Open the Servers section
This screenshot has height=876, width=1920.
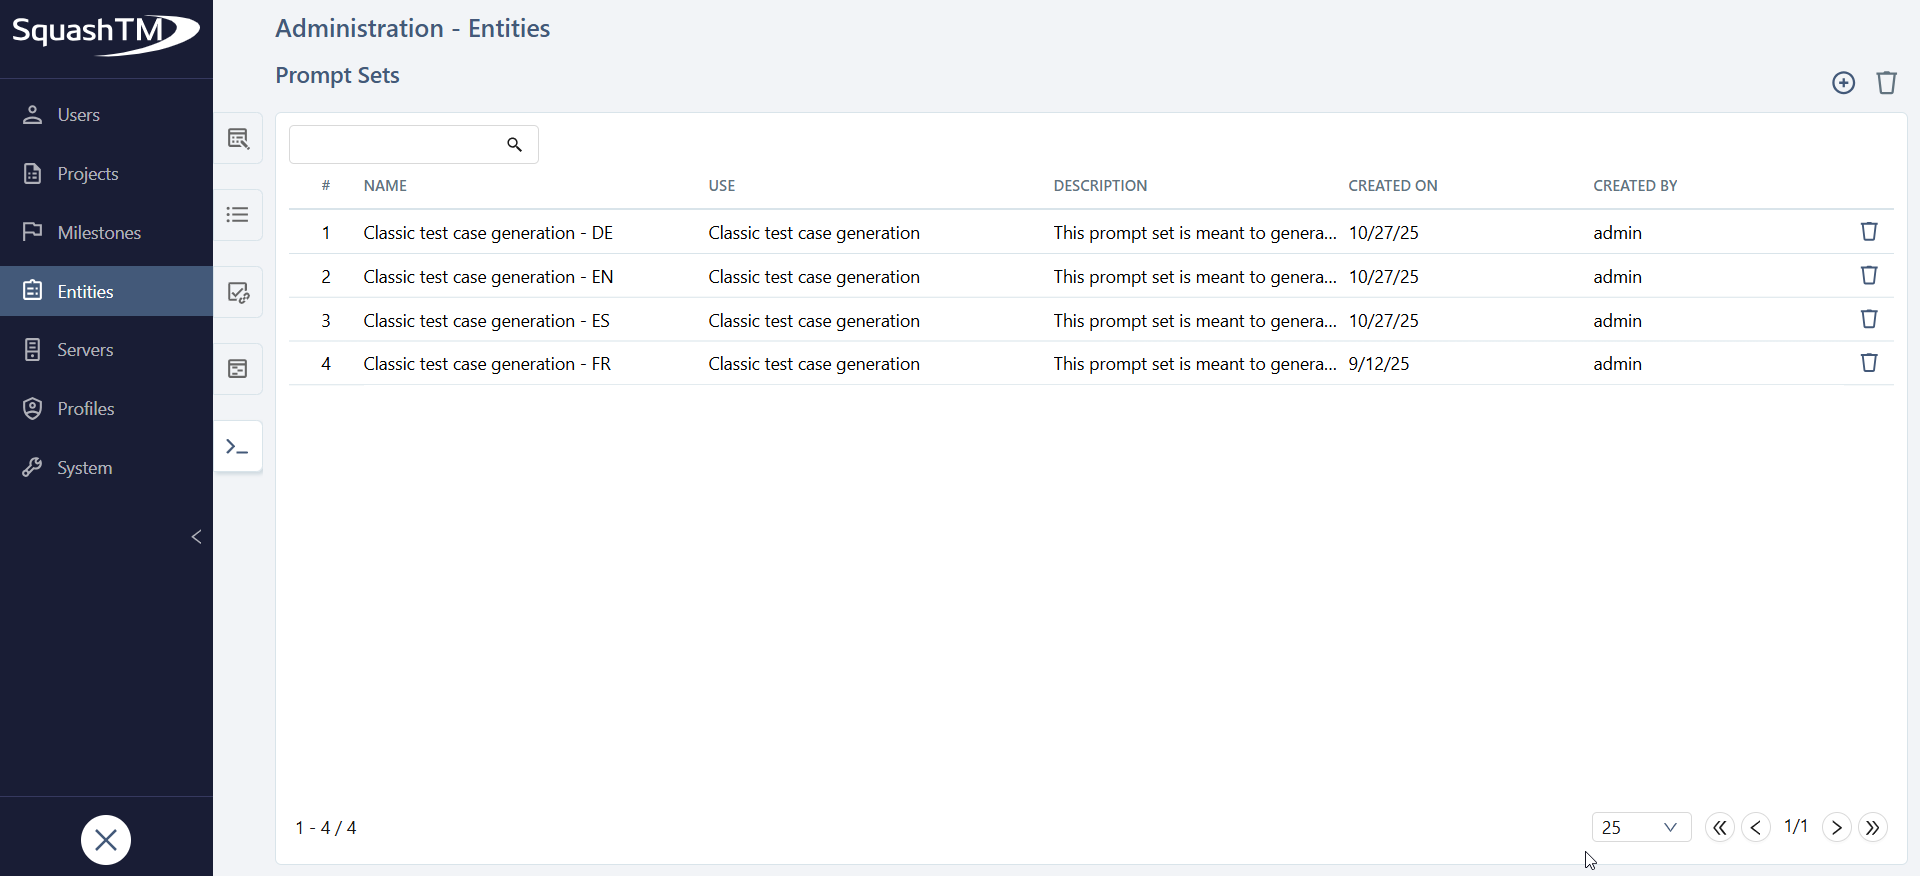click(x=106, y=350)
